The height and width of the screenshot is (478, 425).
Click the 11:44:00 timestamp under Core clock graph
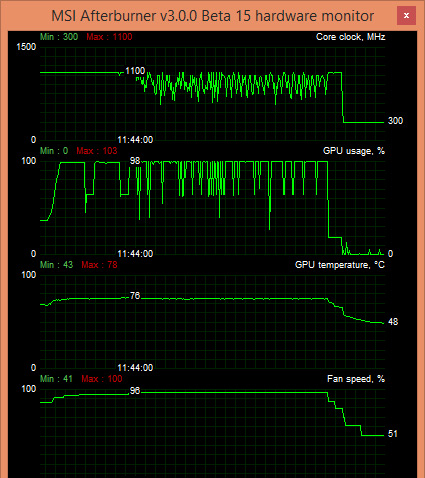[x=135, y=140]
